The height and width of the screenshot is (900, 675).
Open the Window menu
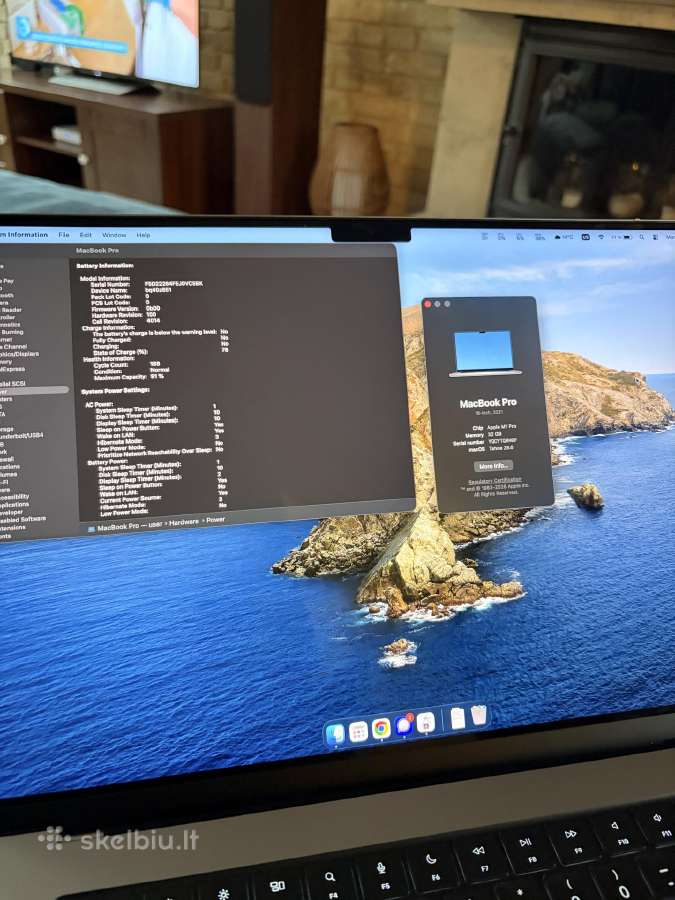pos(114,235)
